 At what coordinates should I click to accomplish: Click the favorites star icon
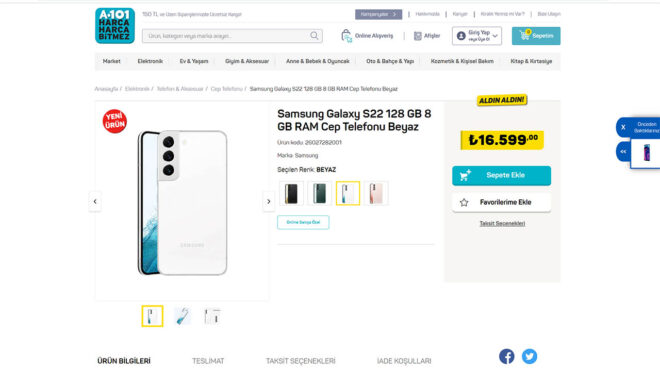pyautogui.click(x=464, y=203)
